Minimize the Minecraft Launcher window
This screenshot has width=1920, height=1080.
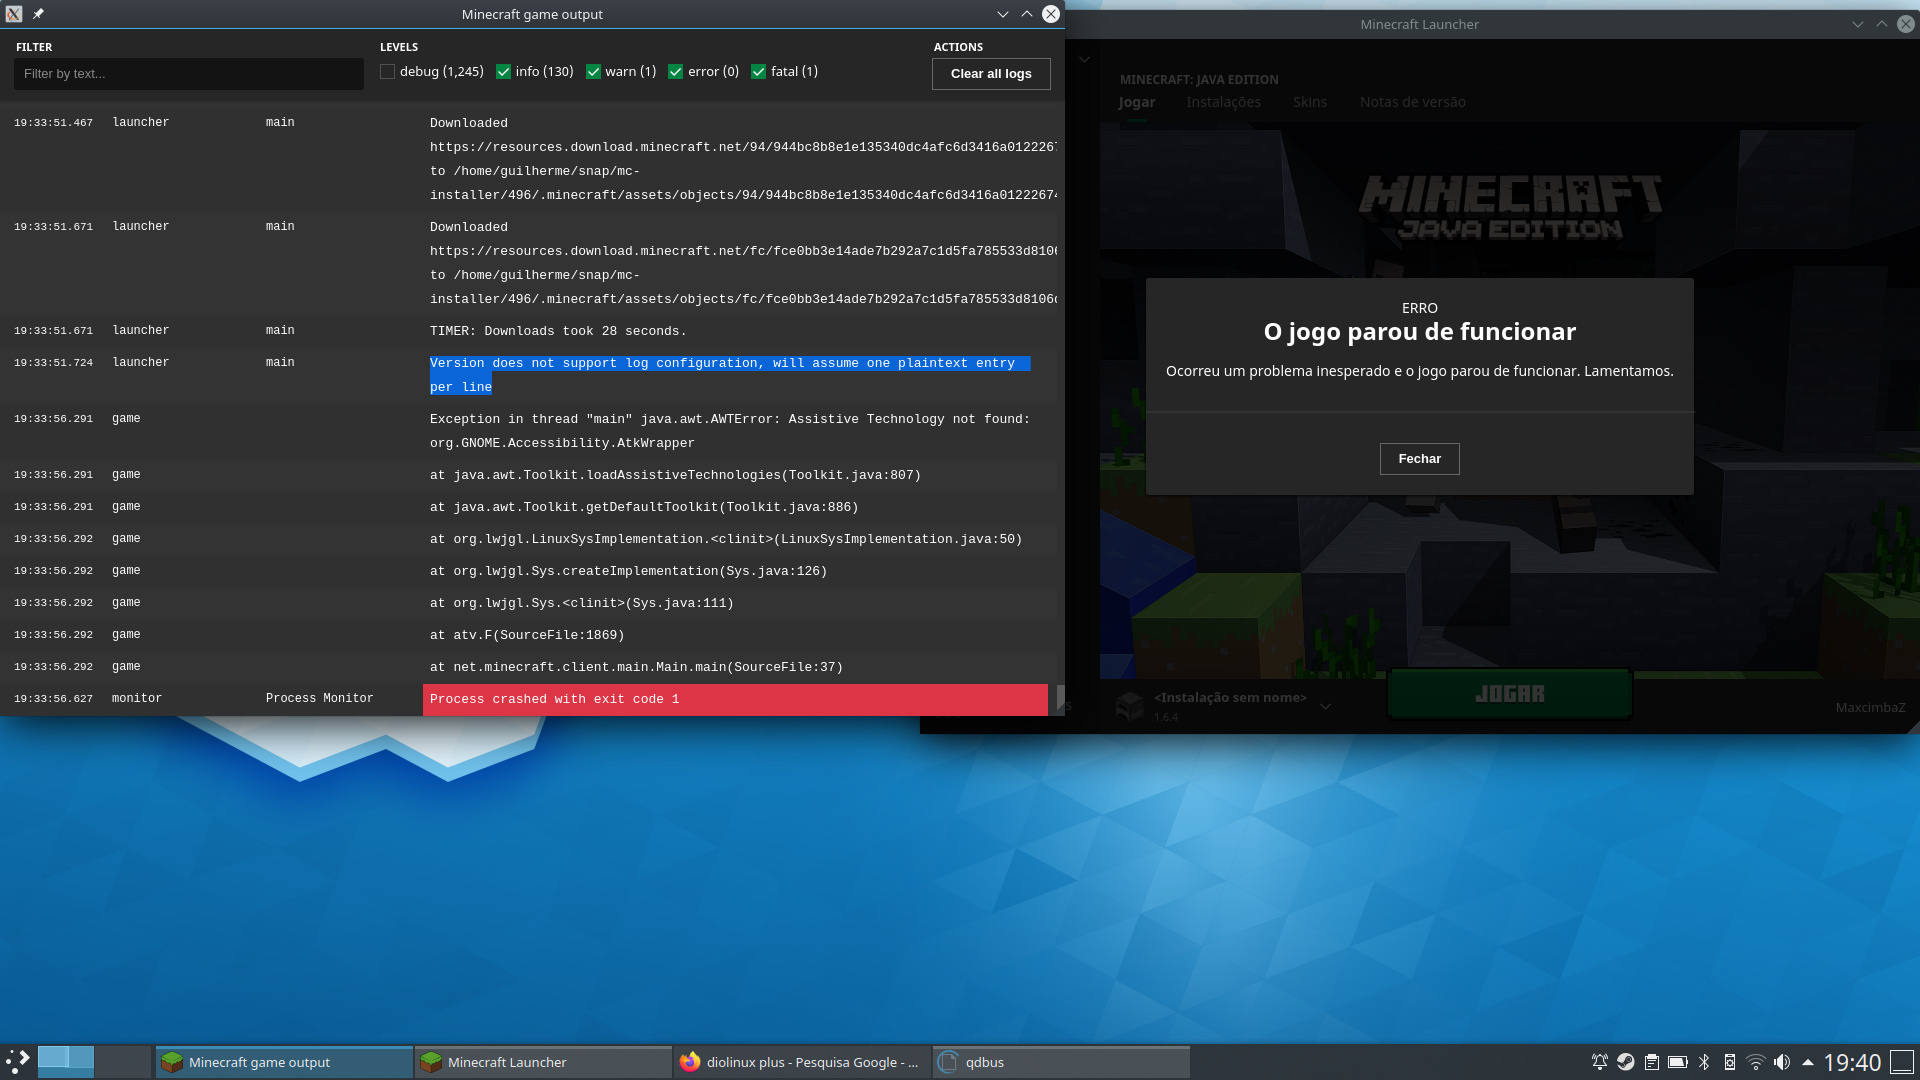(x=1857, y=24)
